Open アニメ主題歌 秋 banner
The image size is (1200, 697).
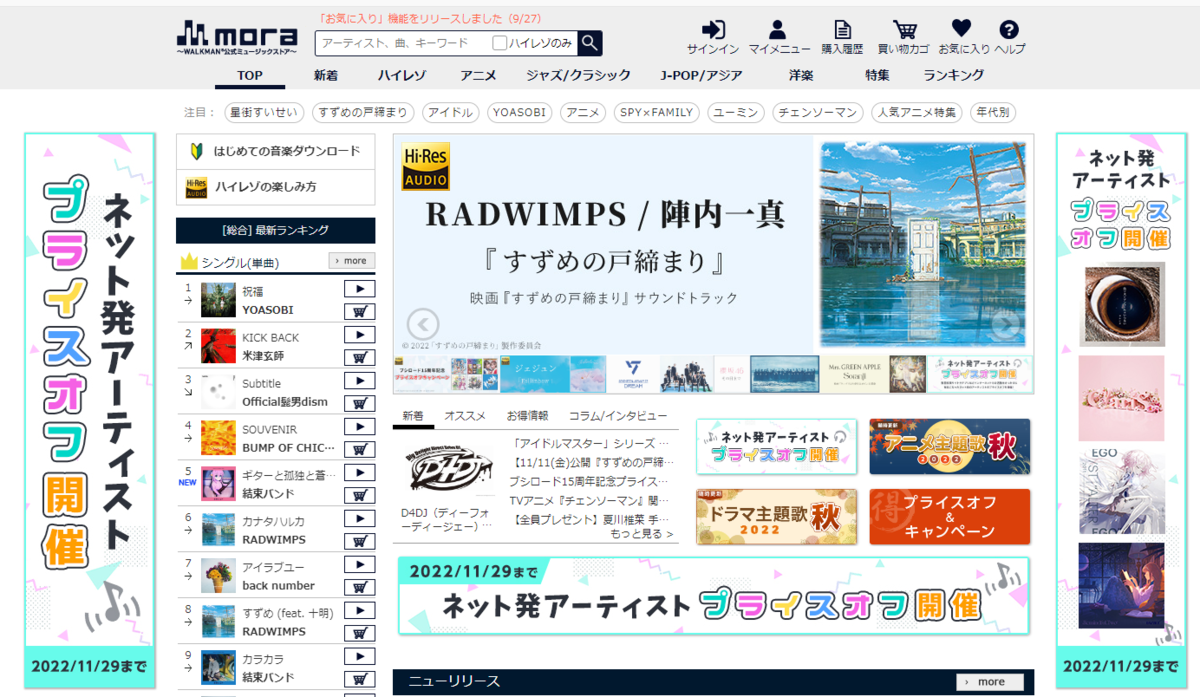tap(949, 446)
